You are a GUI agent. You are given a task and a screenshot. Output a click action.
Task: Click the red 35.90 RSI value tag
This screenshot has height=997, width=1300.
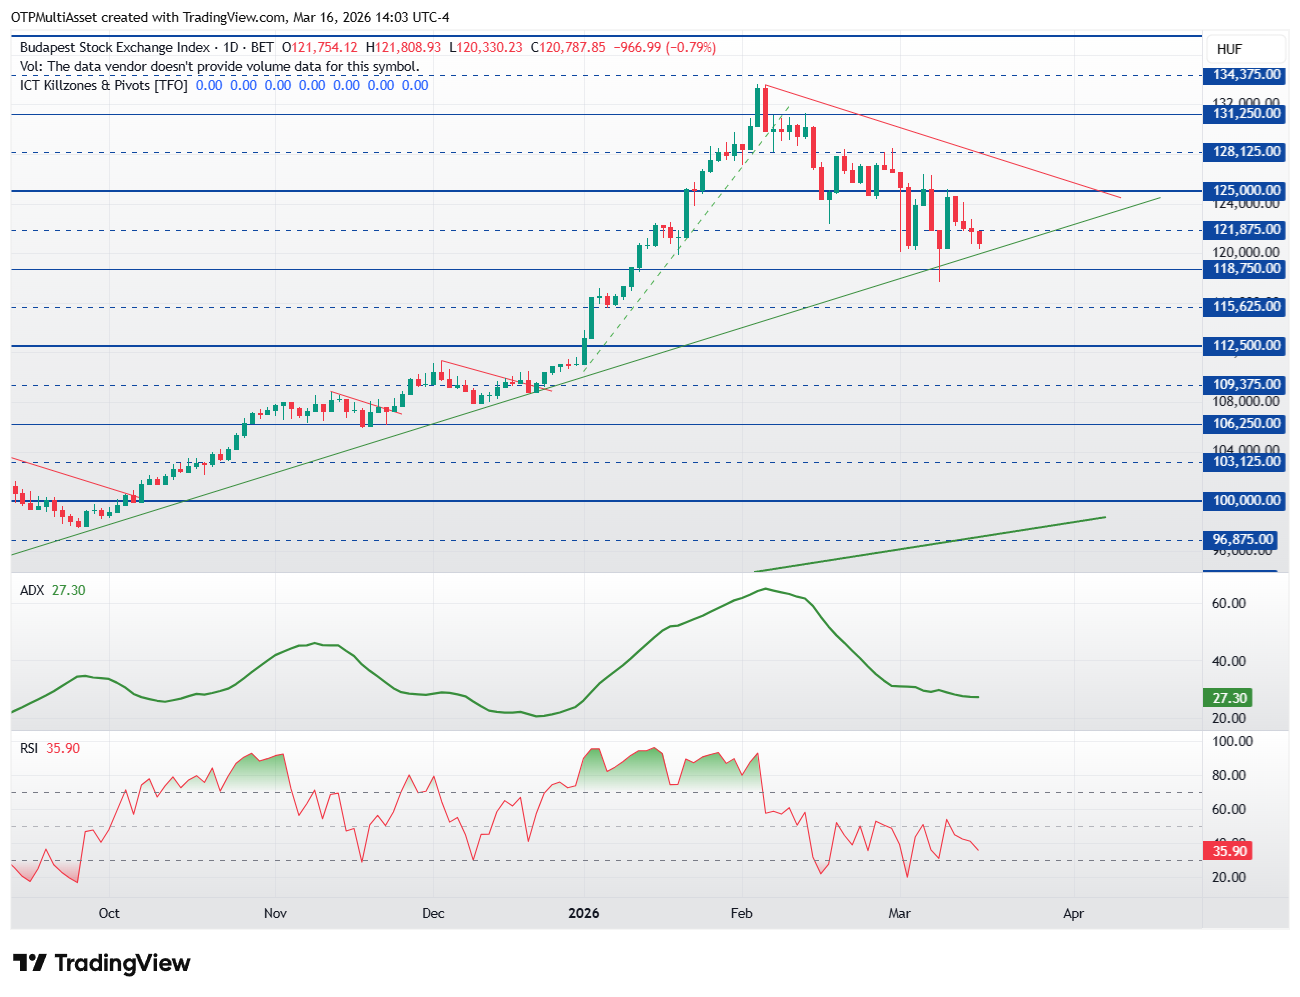click(x=1229, y=851)
